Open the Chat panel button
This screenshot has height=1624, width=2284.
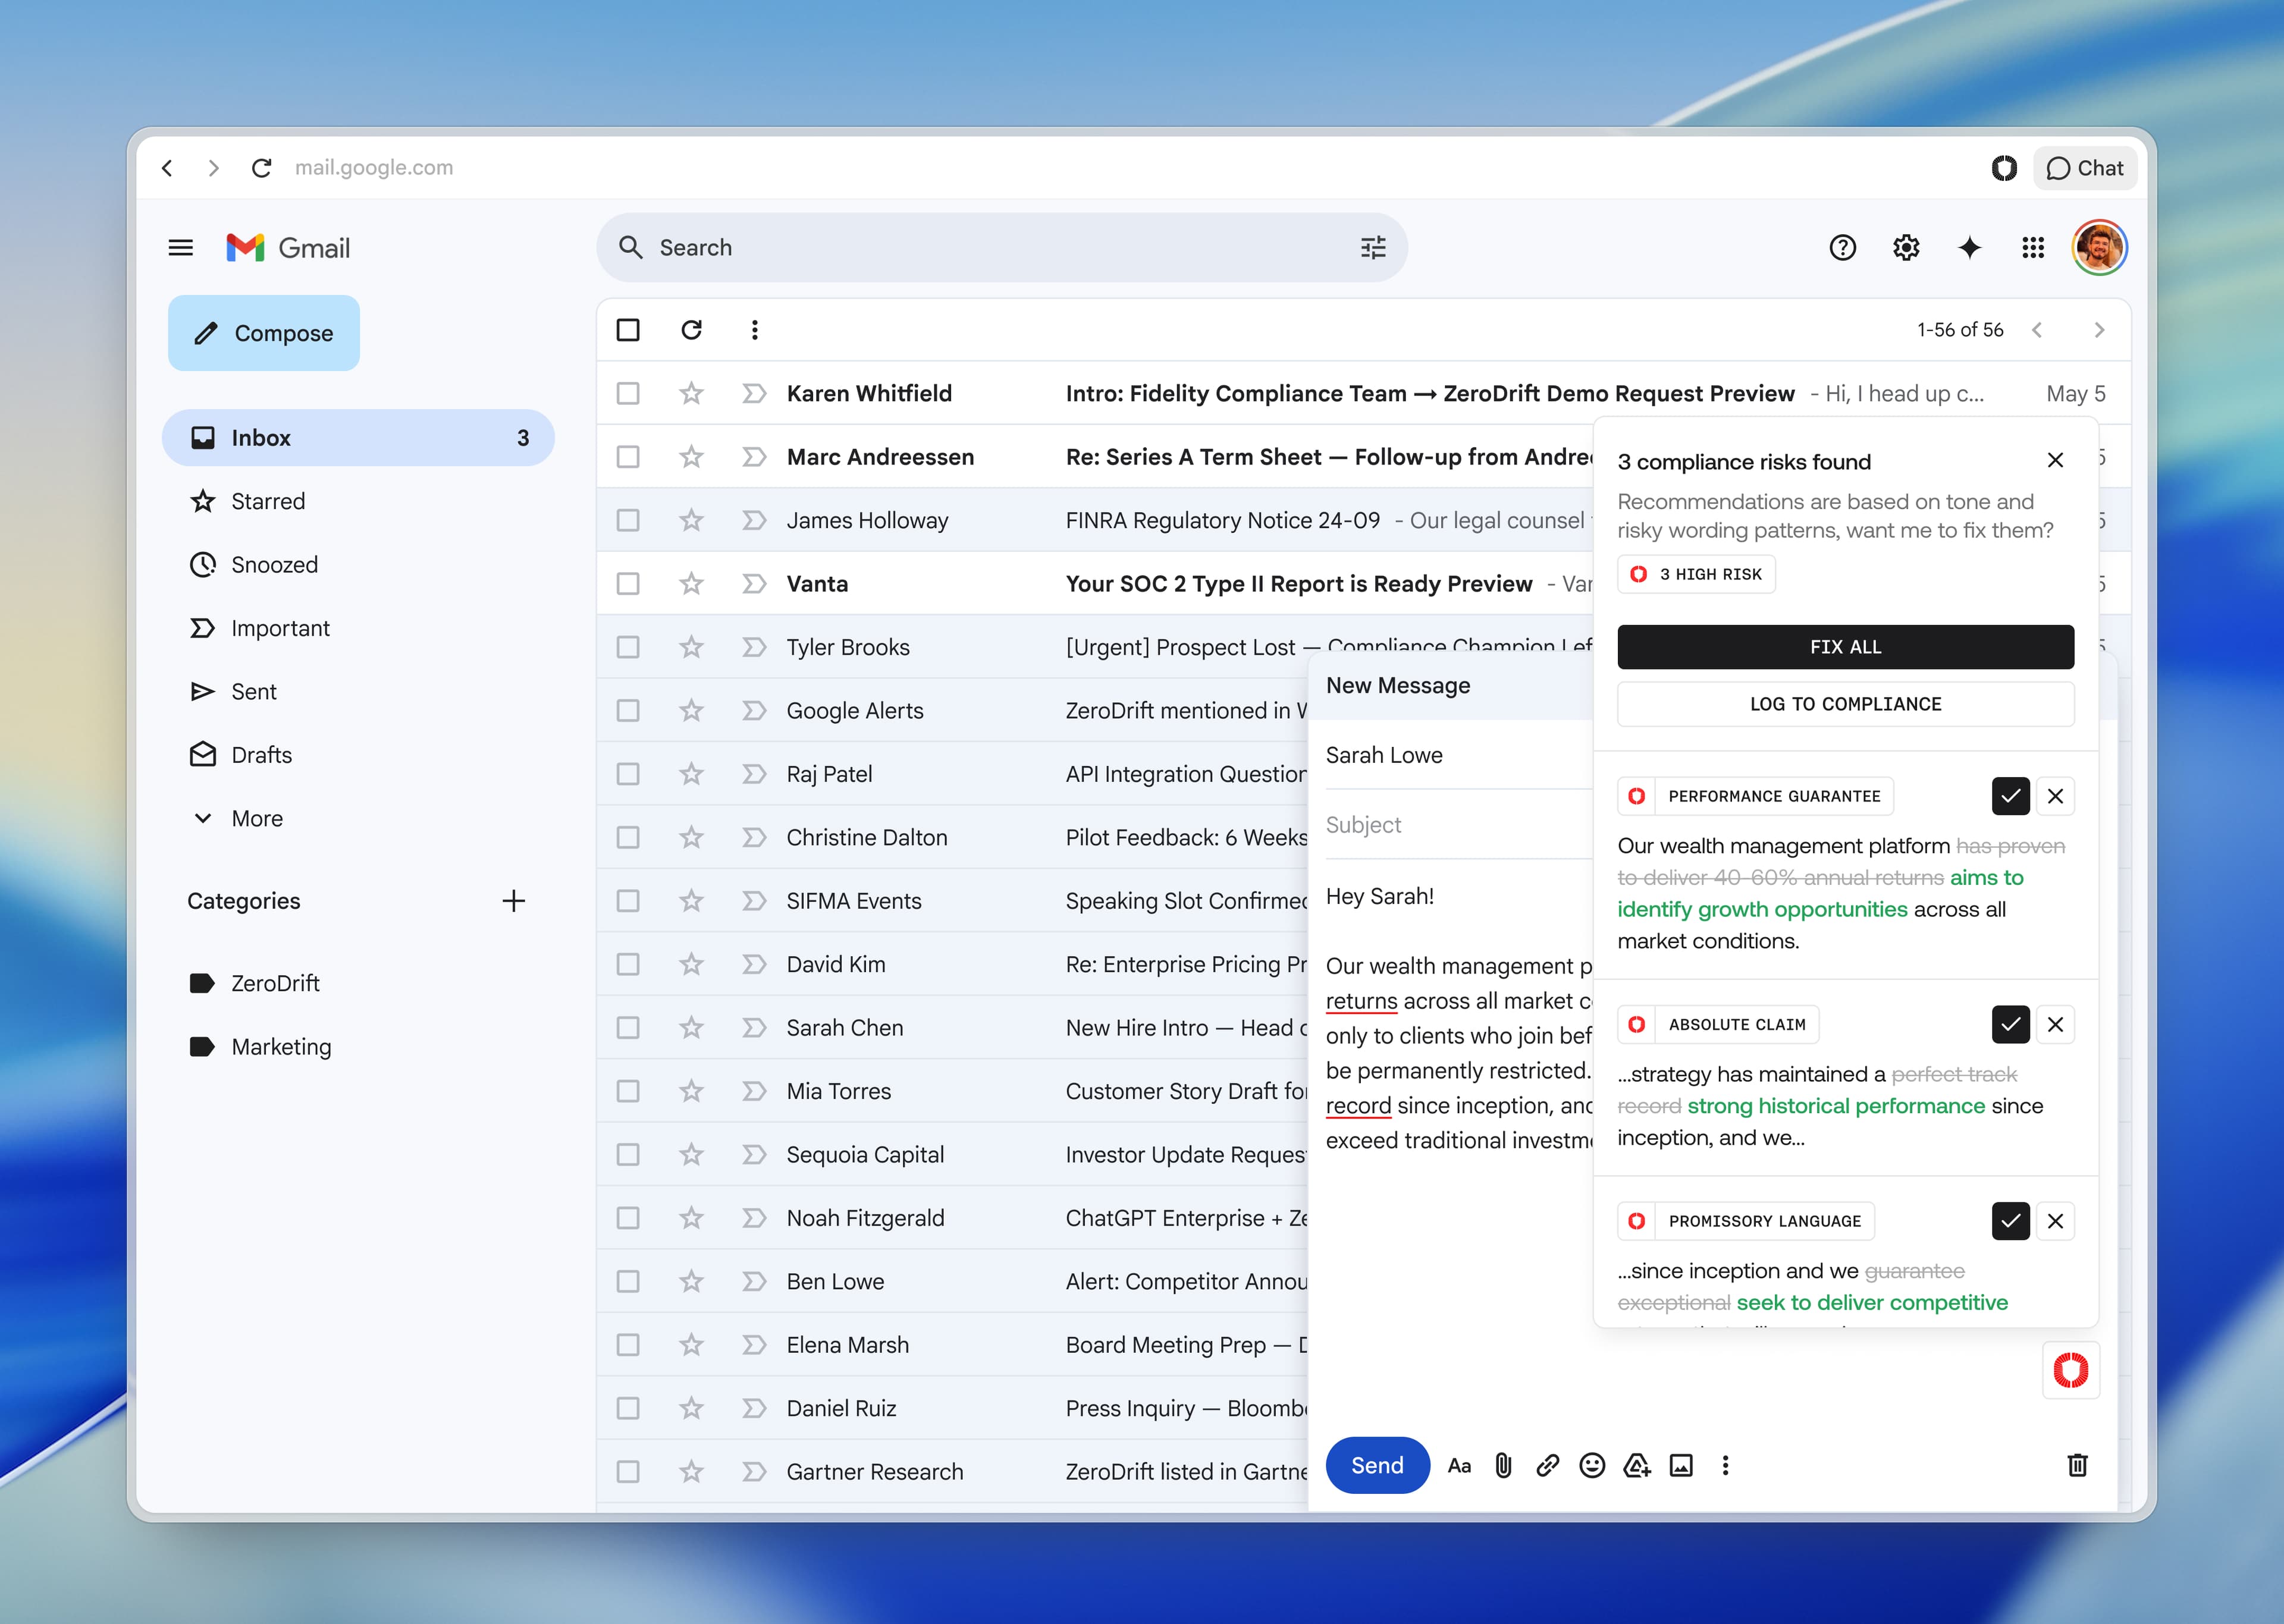[2085, 168]
